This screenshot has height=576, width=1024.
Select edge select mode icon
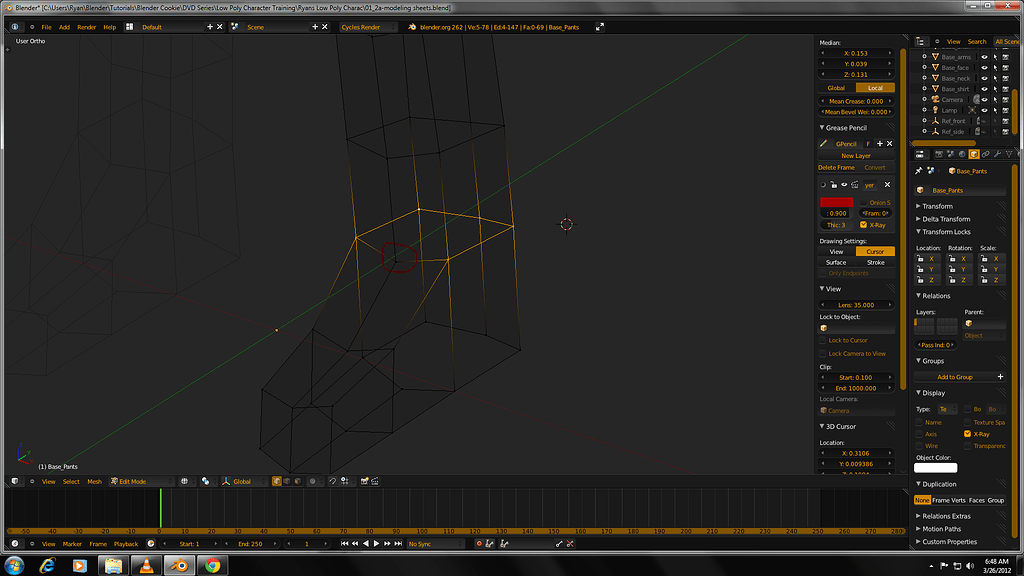tap(287, 481)
